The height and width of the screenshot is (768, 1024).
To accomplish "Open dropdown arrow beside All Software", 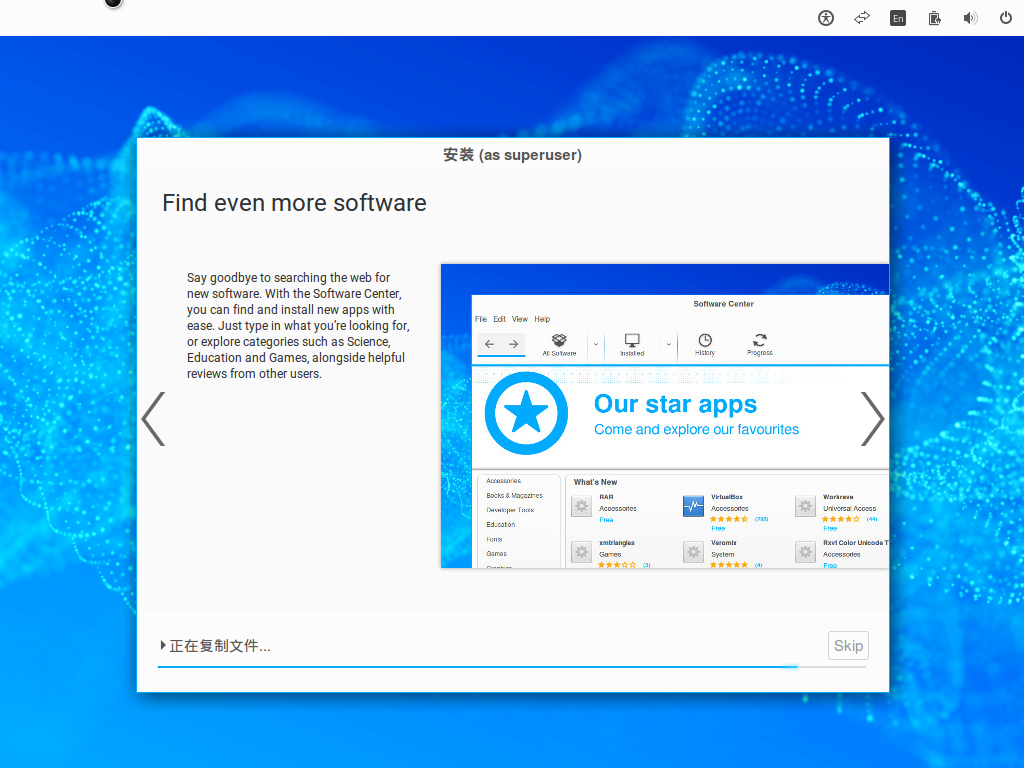I will 596,344.
